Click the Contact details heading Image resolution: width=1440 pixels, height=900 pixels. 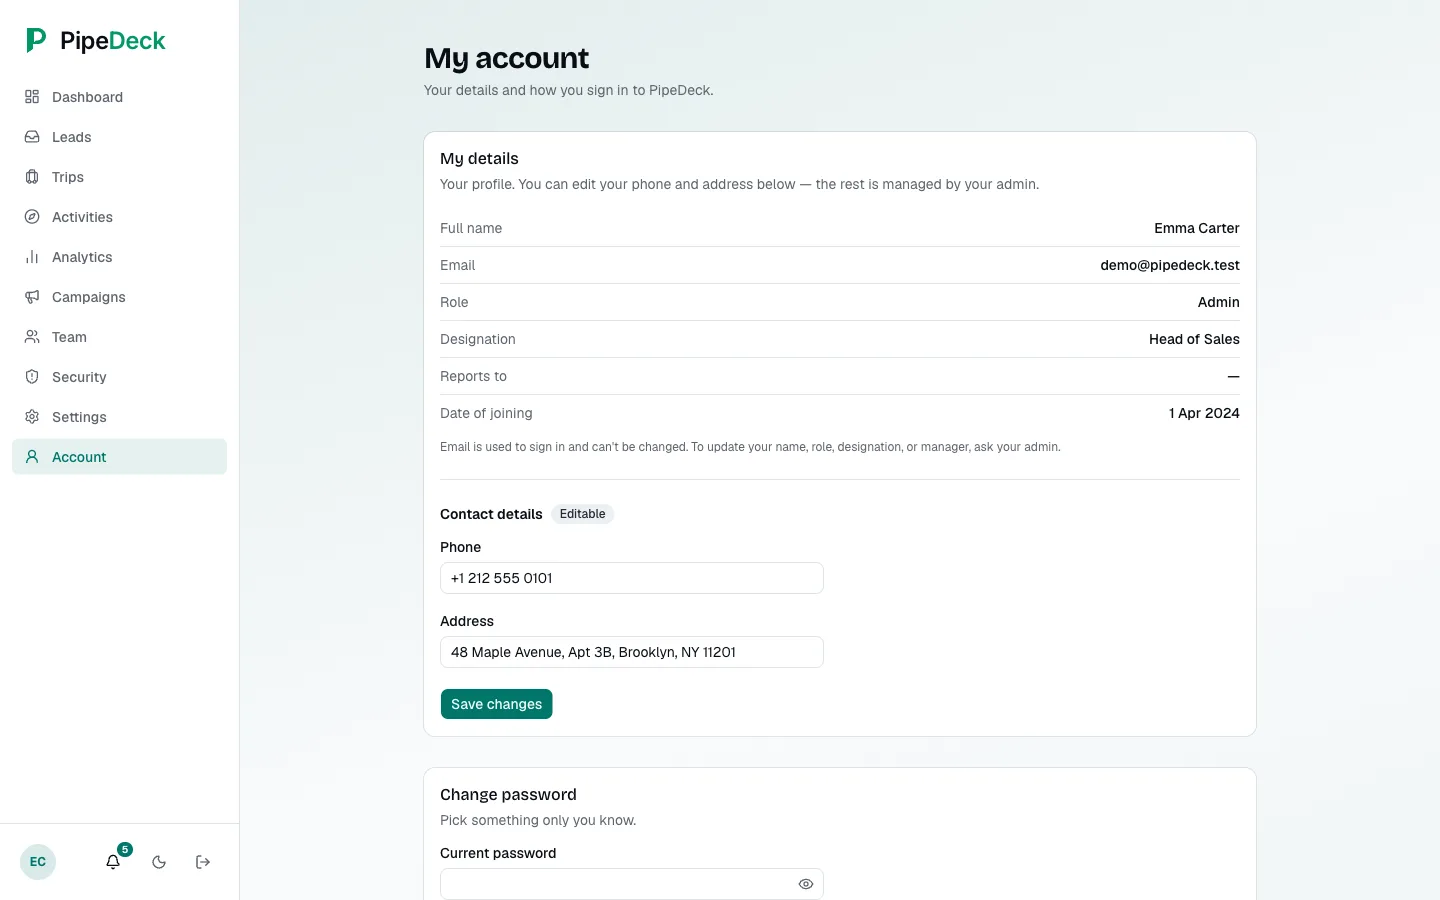pyautogui.click(x=491, y=514)
